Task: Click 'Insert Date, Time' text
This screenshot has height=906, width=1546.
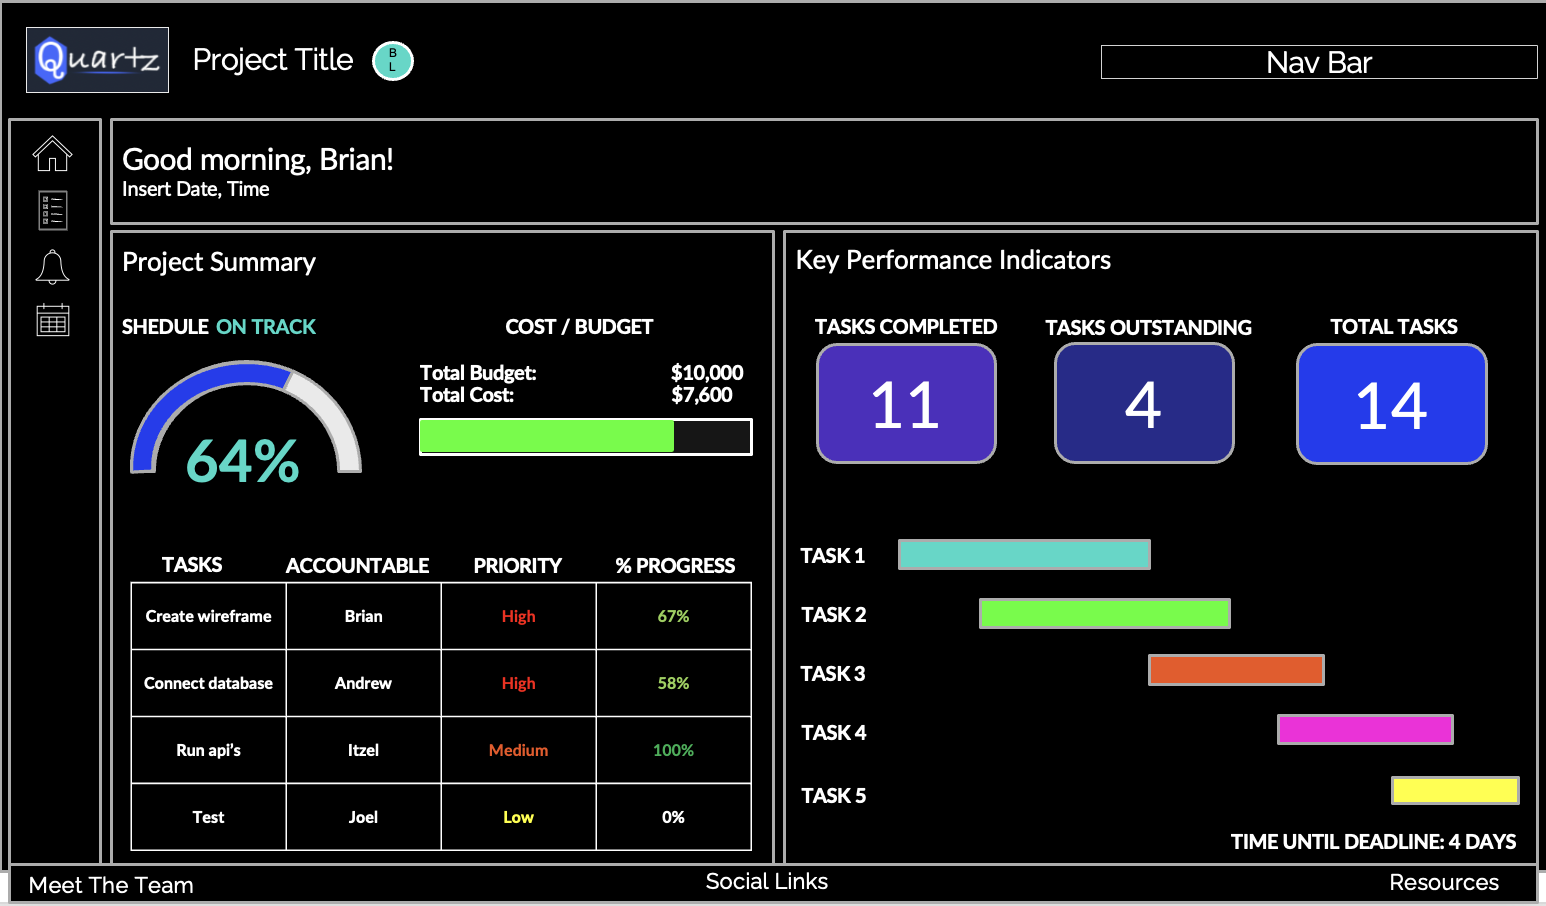Action: point(195,189)
